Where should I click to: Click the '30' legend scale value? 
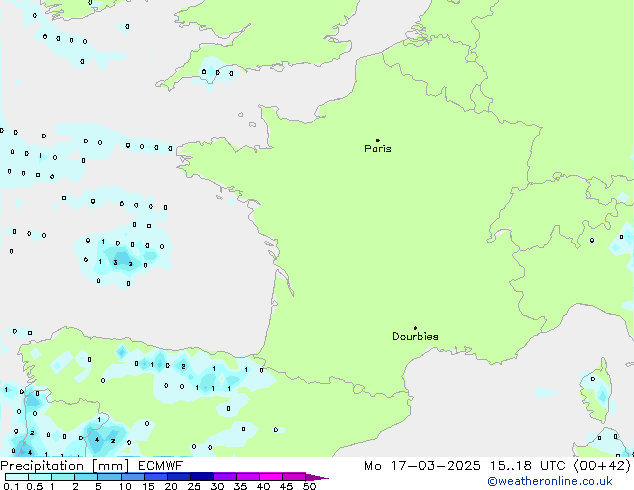[x=217, y=486]
